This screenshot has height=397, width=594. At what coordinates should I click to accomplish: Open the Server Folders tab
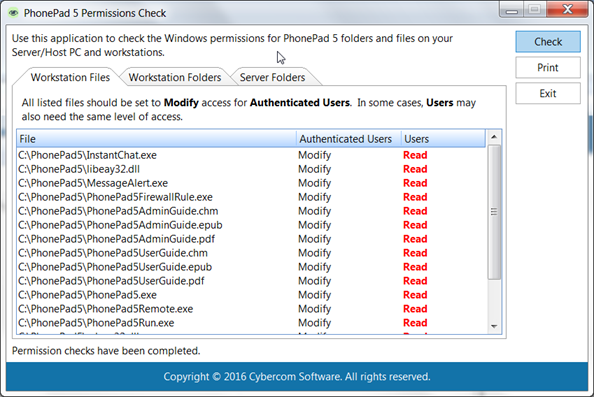tap(272, 77)
